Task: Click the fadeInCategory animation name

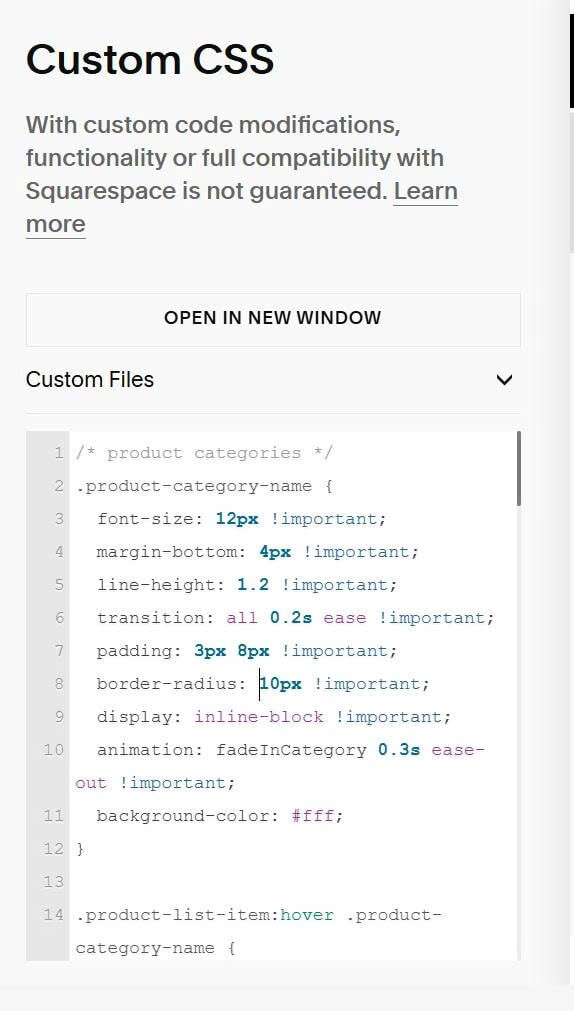Action: pos(291,750)
